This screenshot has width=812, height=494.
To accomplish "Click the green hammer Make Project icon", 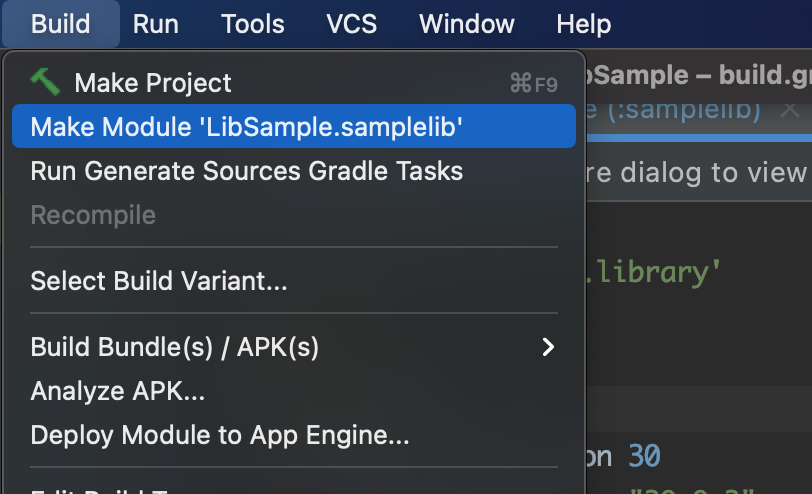I will pos(45,82).
